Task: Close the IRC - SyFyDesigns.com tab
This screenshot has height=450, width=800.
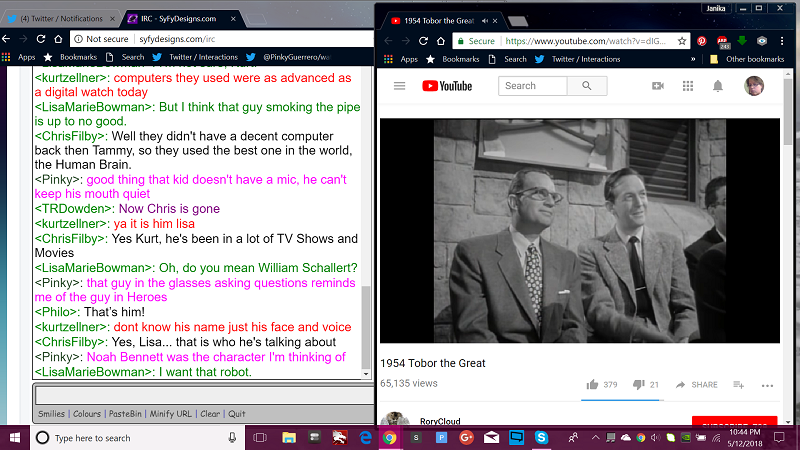Action: click(233, 19)
